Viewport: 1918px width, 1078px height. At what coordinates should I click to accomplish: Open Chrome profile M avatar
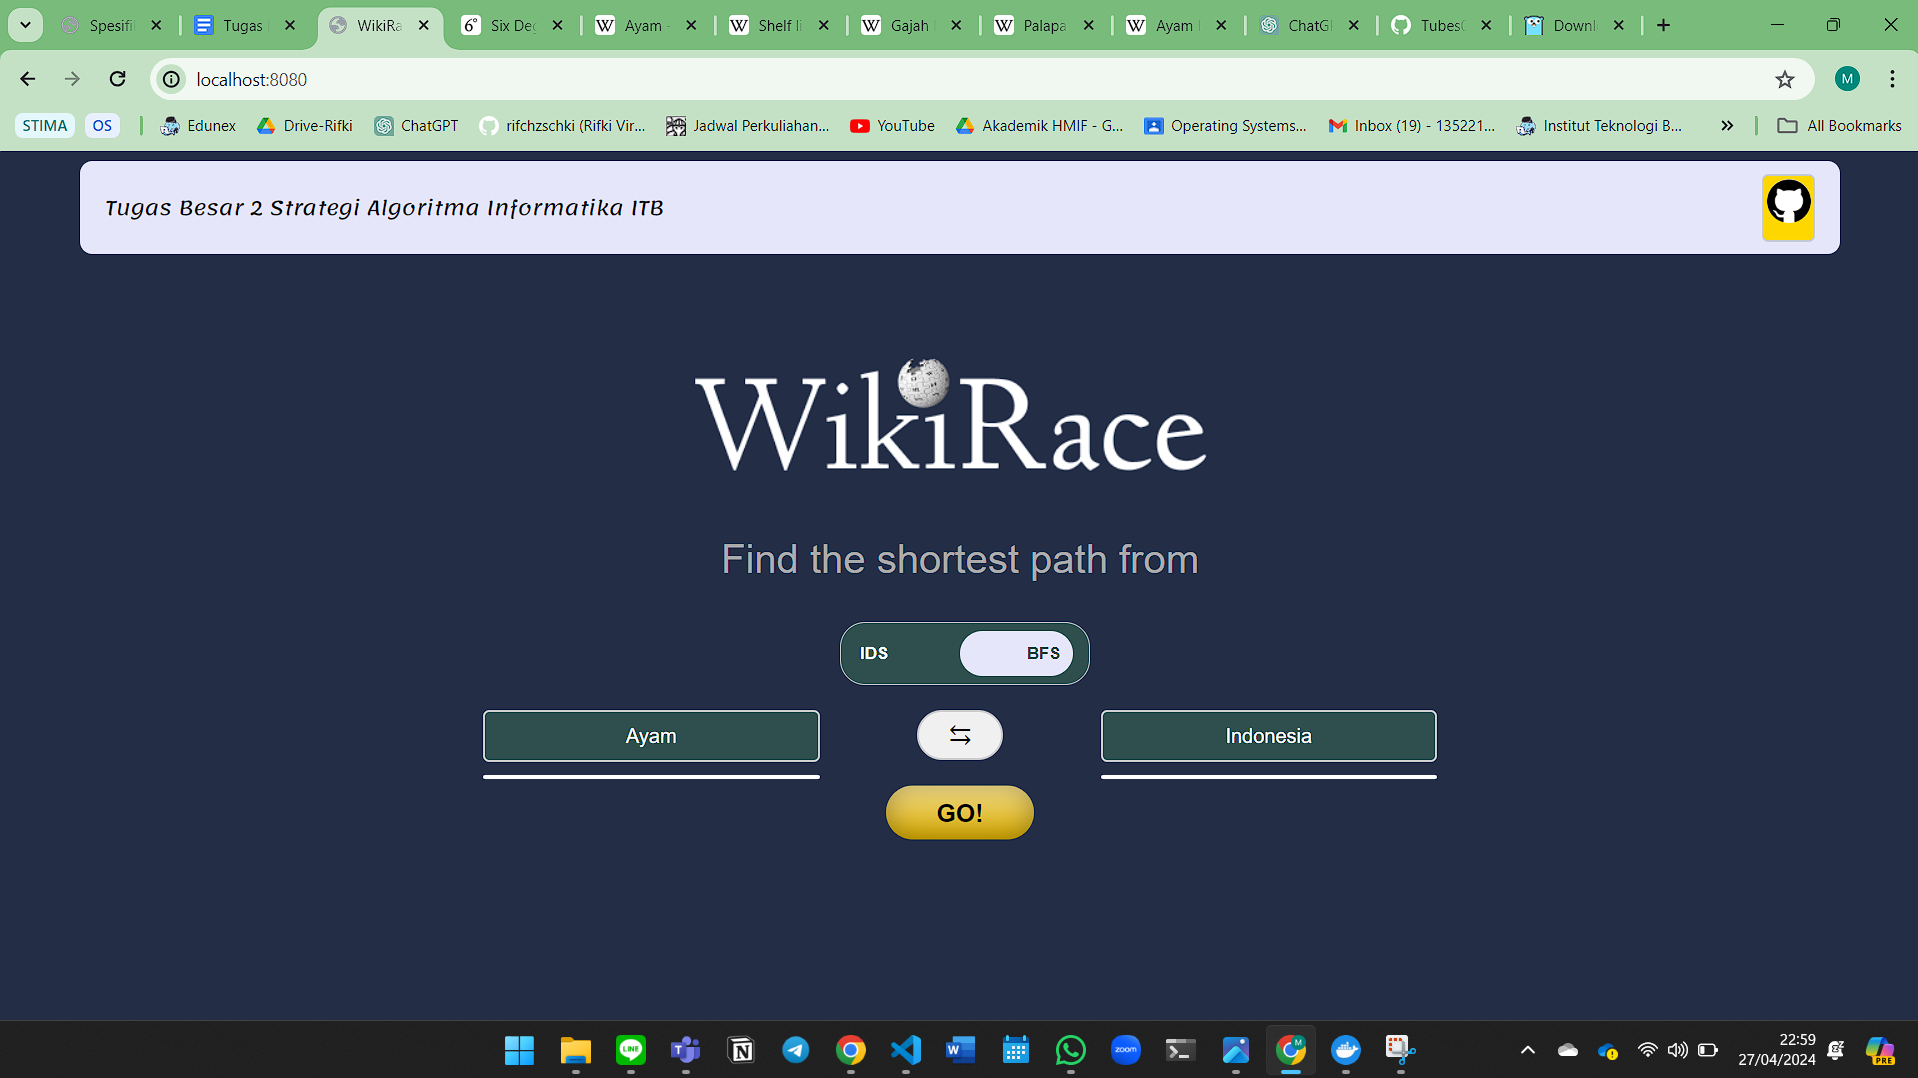pyautogui.click(x=1847, y=79)
